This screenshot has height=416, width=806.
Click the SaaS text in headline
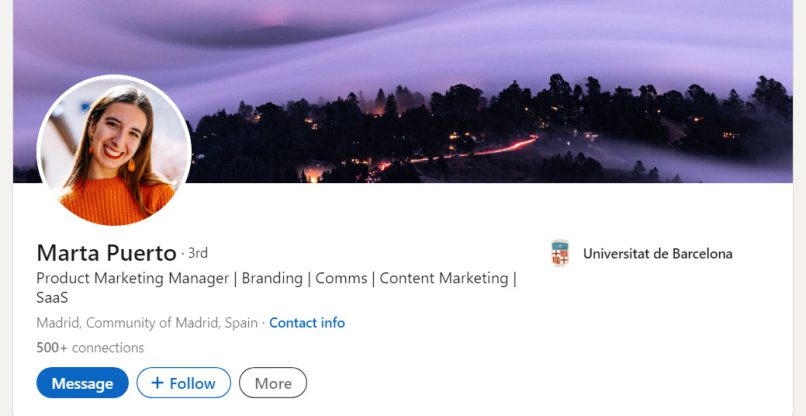click(x=52, y=298)
